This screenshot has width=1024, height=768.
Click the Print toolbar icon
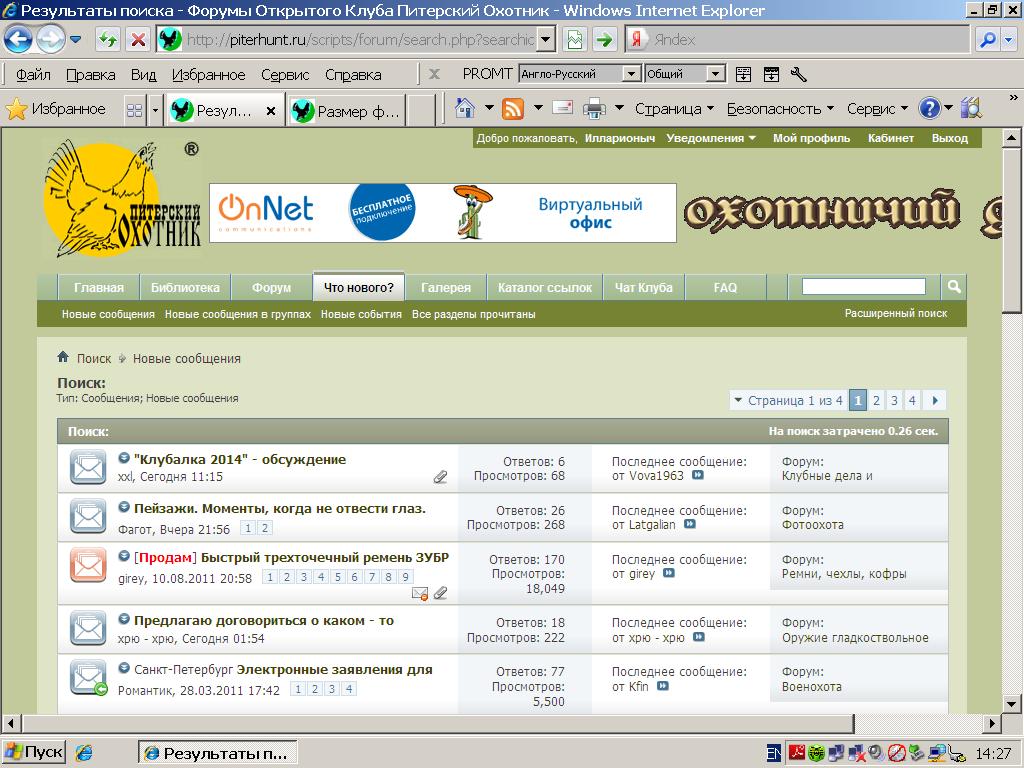(x=594, y=108)
